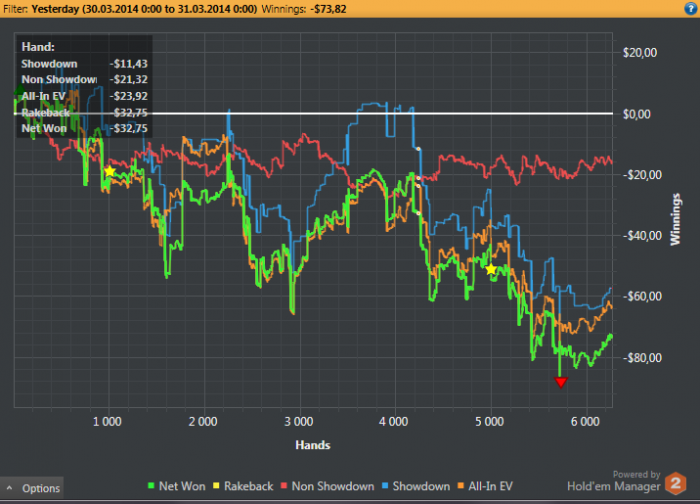Click the -$20,00 y-axis label
The width and height of the screenshot is (700, 504).
(642, 175)
